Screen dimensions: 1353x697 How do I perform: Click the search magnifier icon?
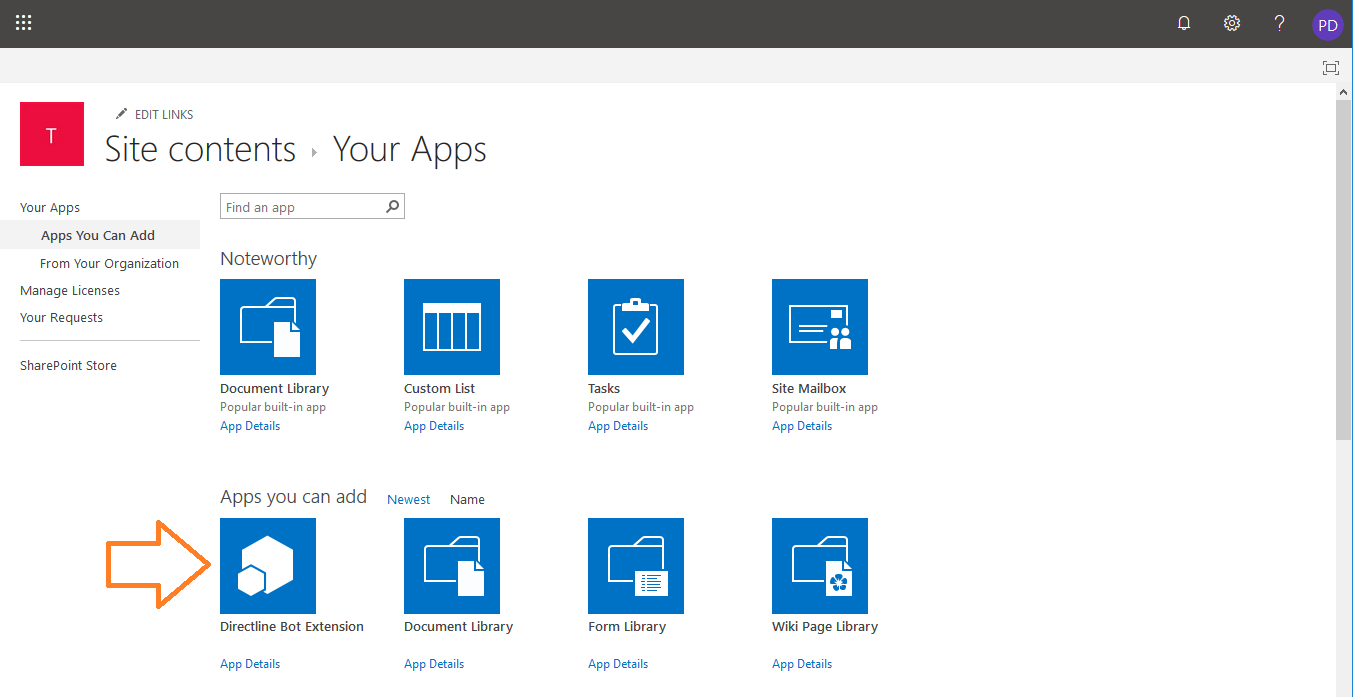point(393,207)
